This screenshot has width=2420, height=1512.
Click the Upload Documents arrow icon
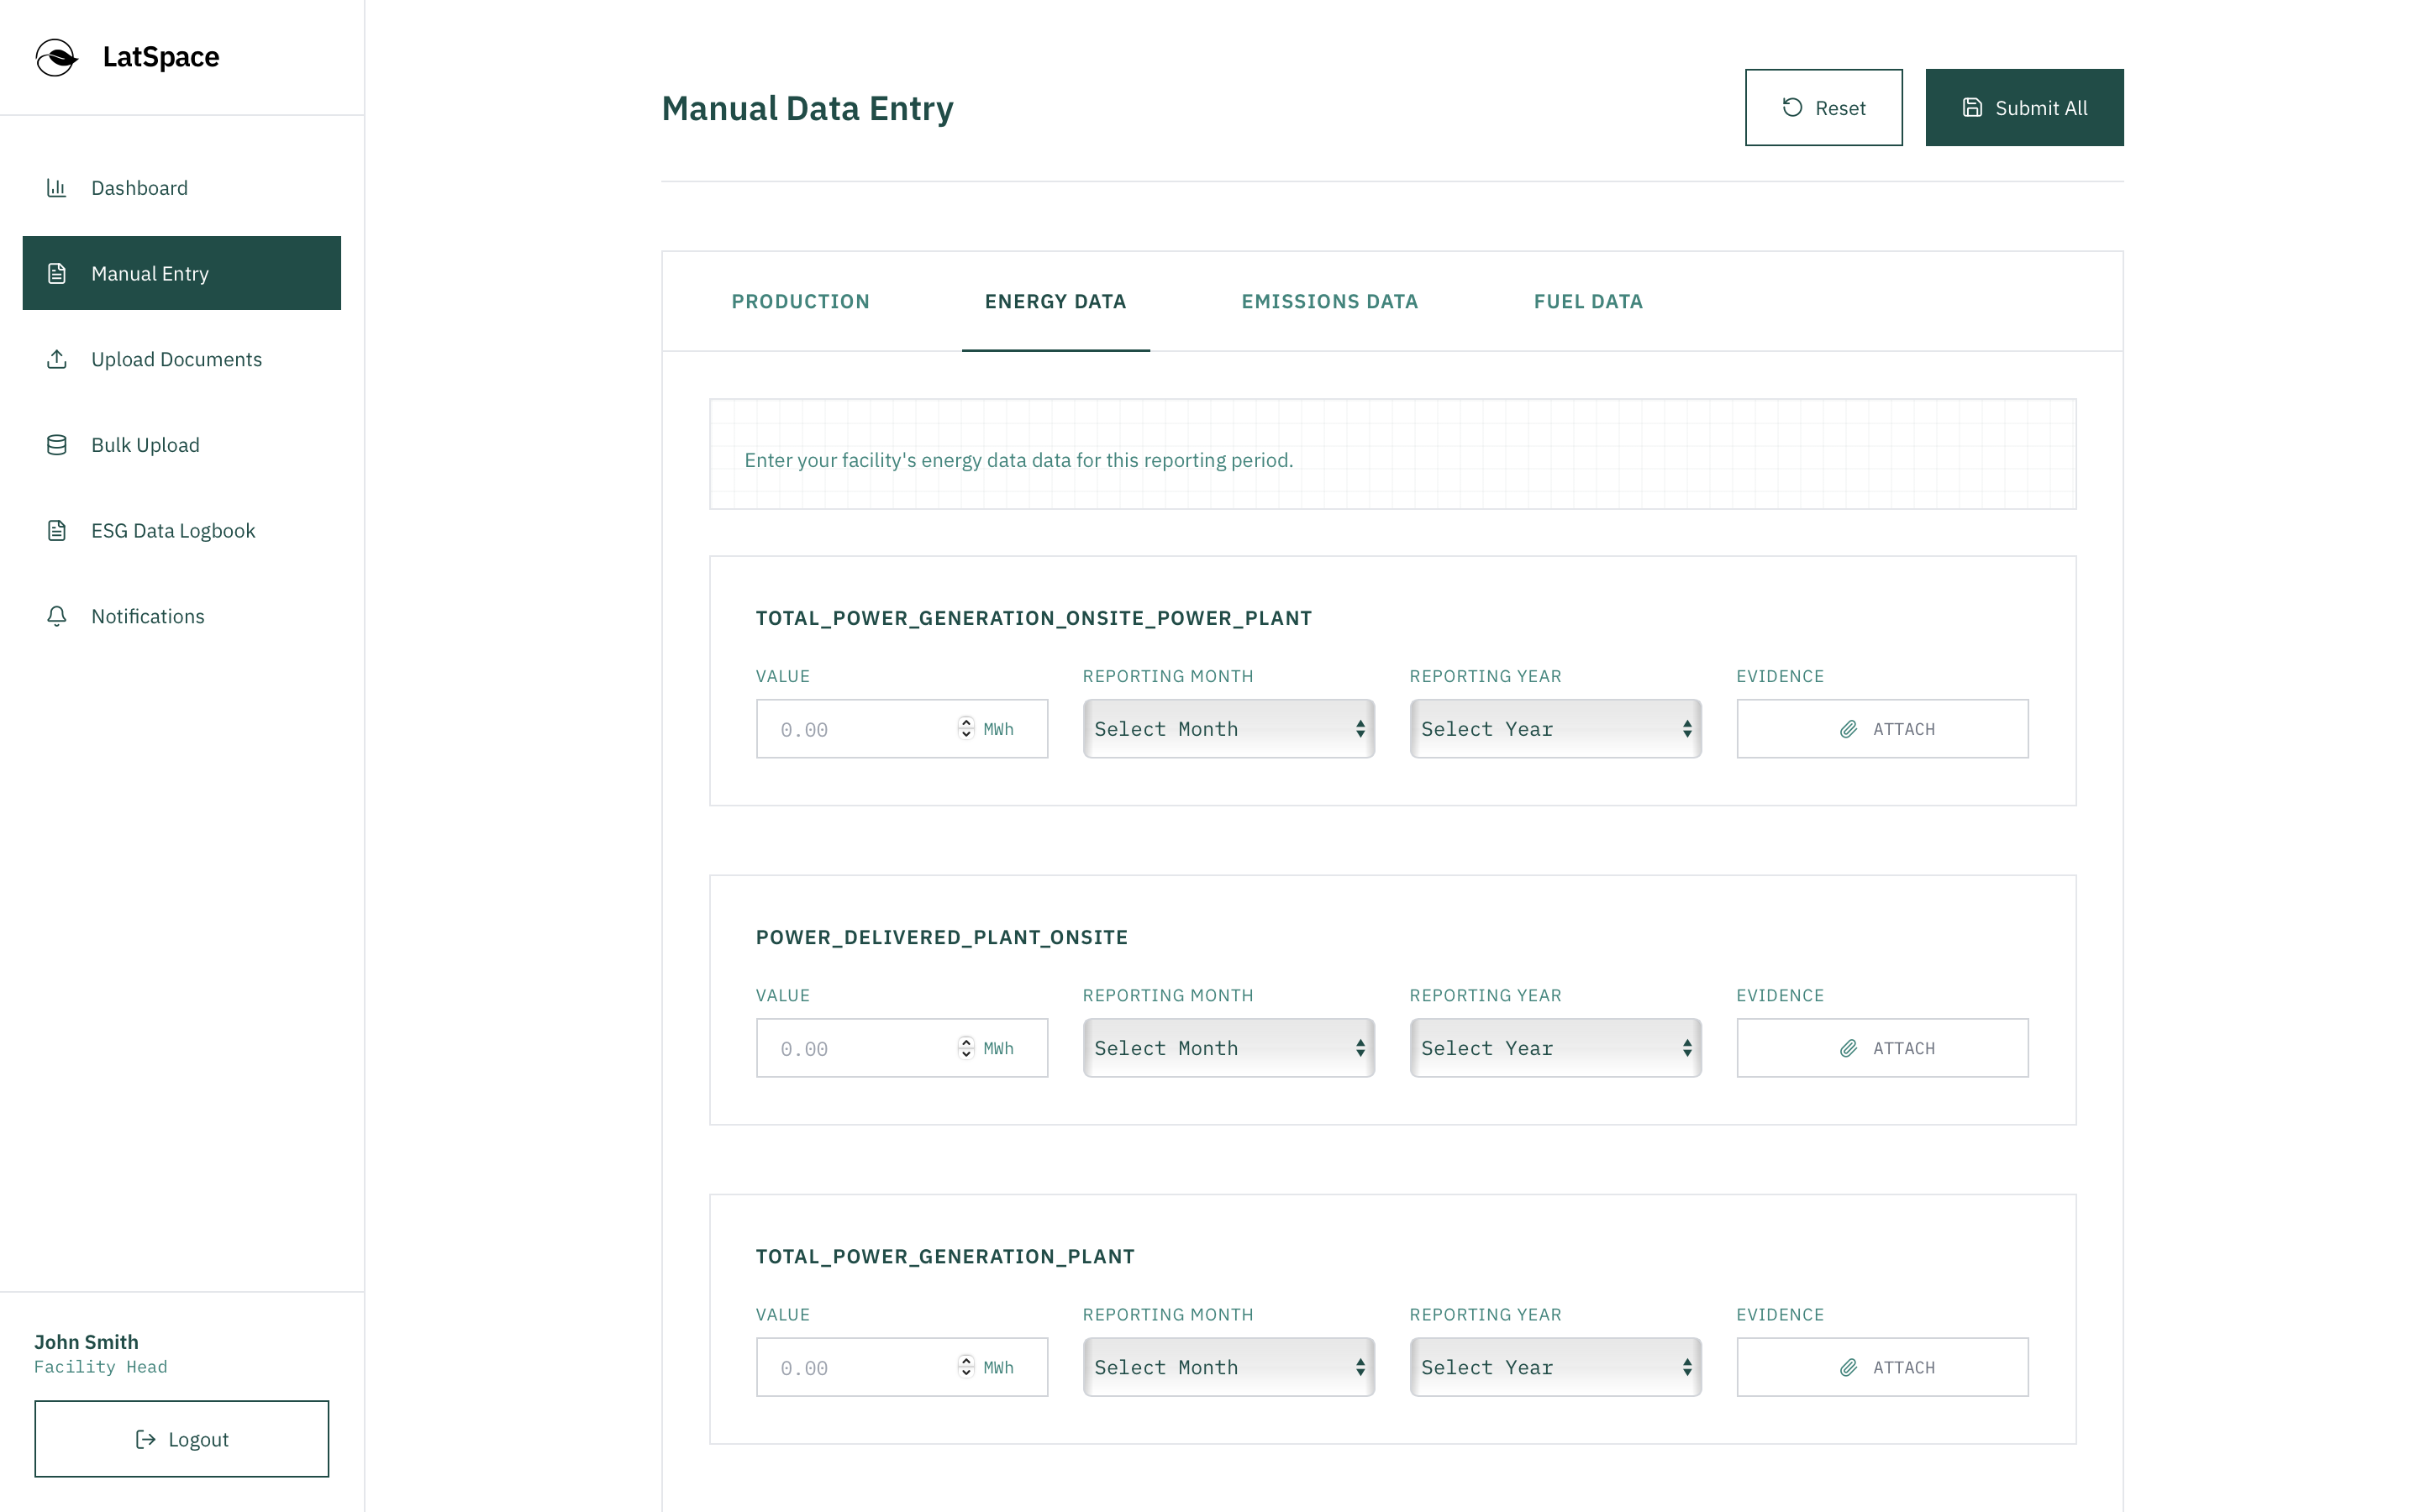point(57,359)
